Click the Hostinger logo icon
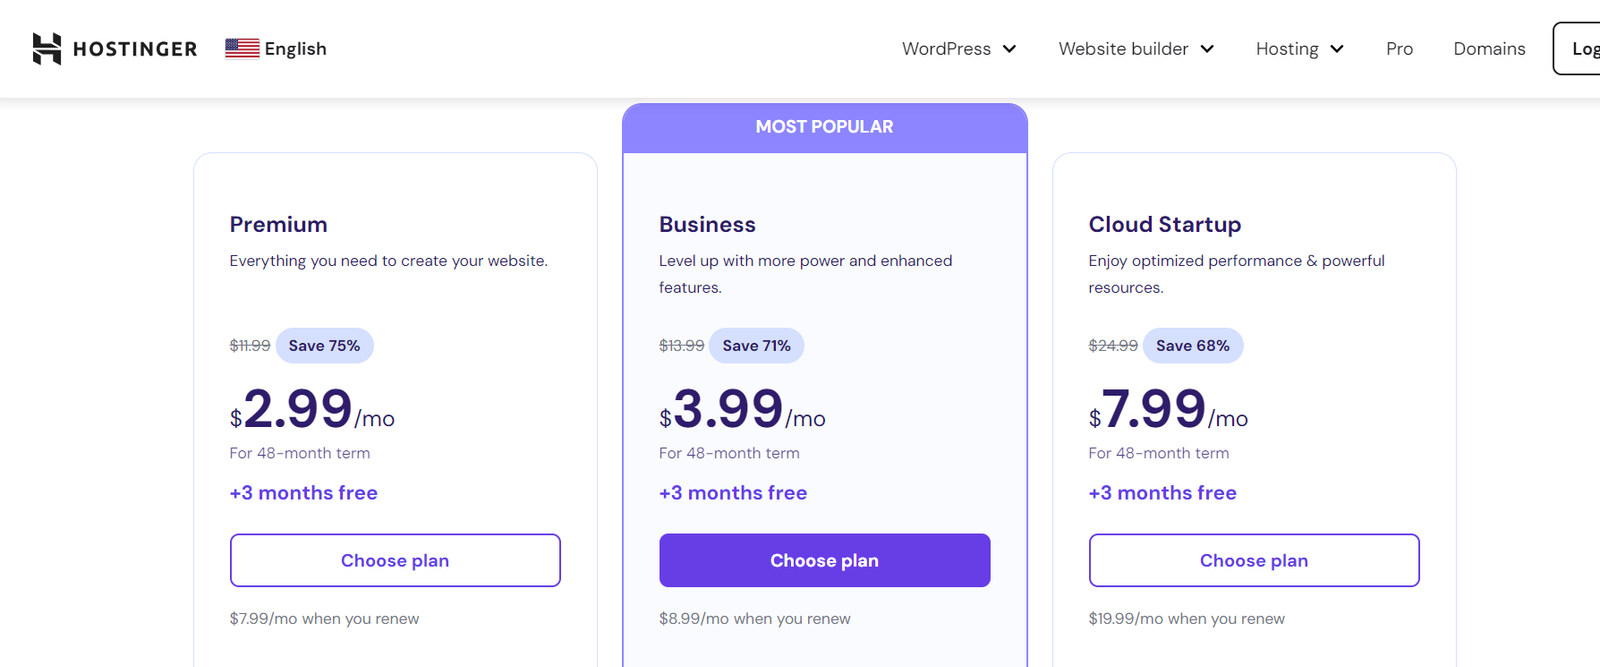The height and width of the screenshot is (667, 1600). [x=46, y=49]
